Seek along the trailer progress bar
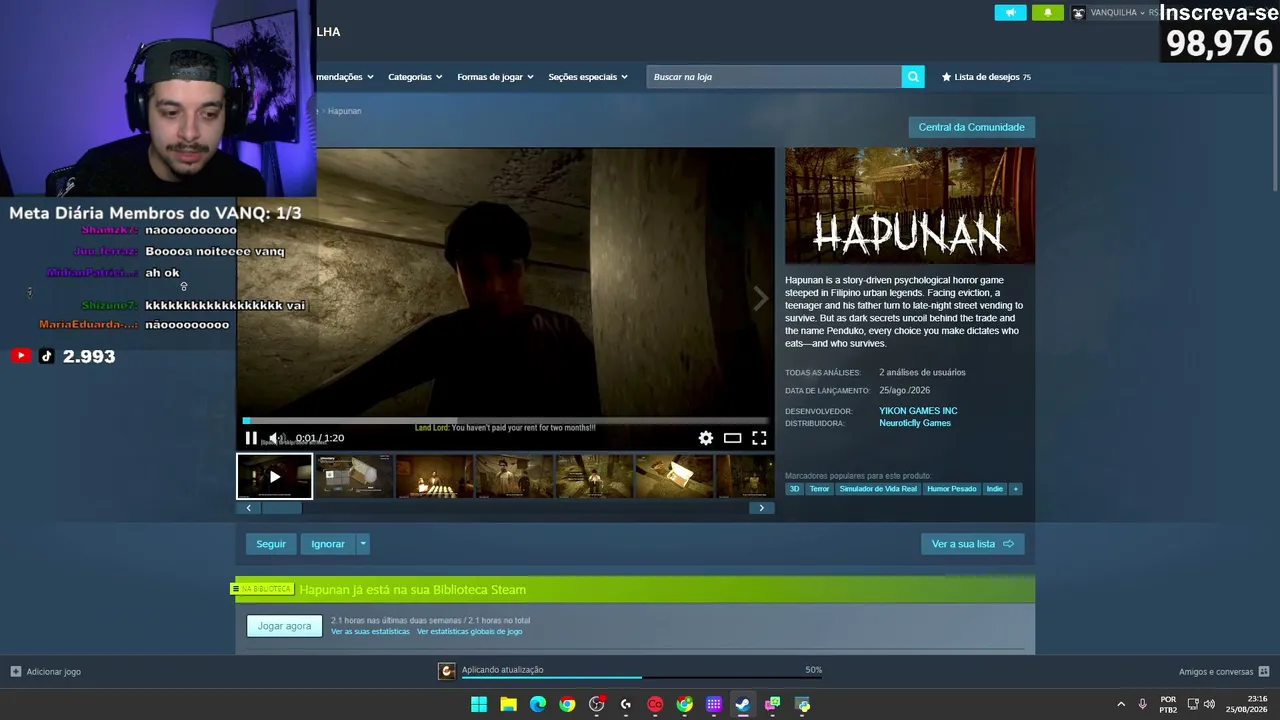The height and width of the screenshot is (720, 1280). (x=506, y=421)
